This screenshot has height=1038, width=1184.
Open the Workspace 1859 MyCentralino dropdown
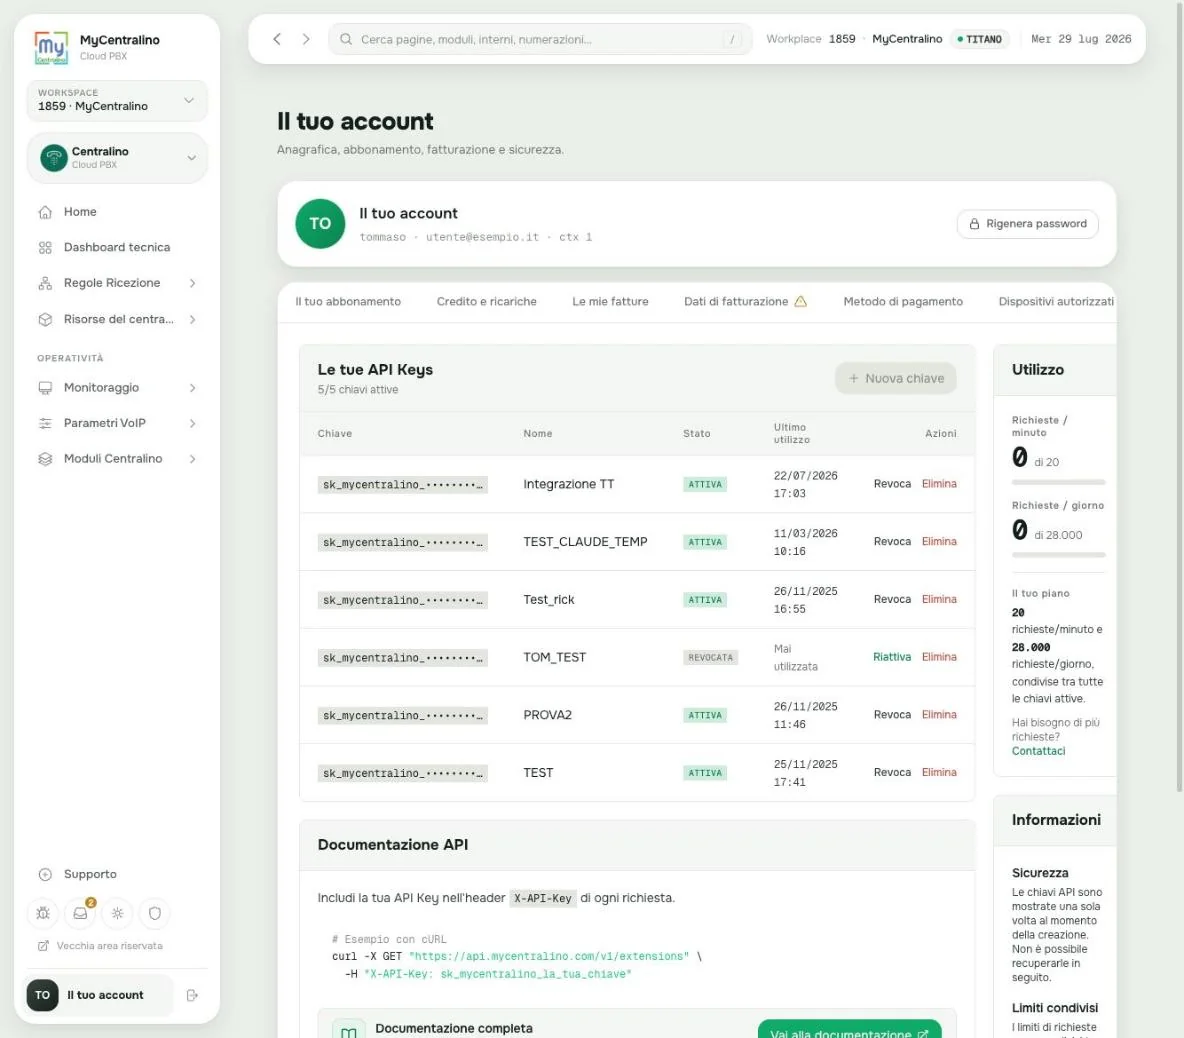click(116, 100)
